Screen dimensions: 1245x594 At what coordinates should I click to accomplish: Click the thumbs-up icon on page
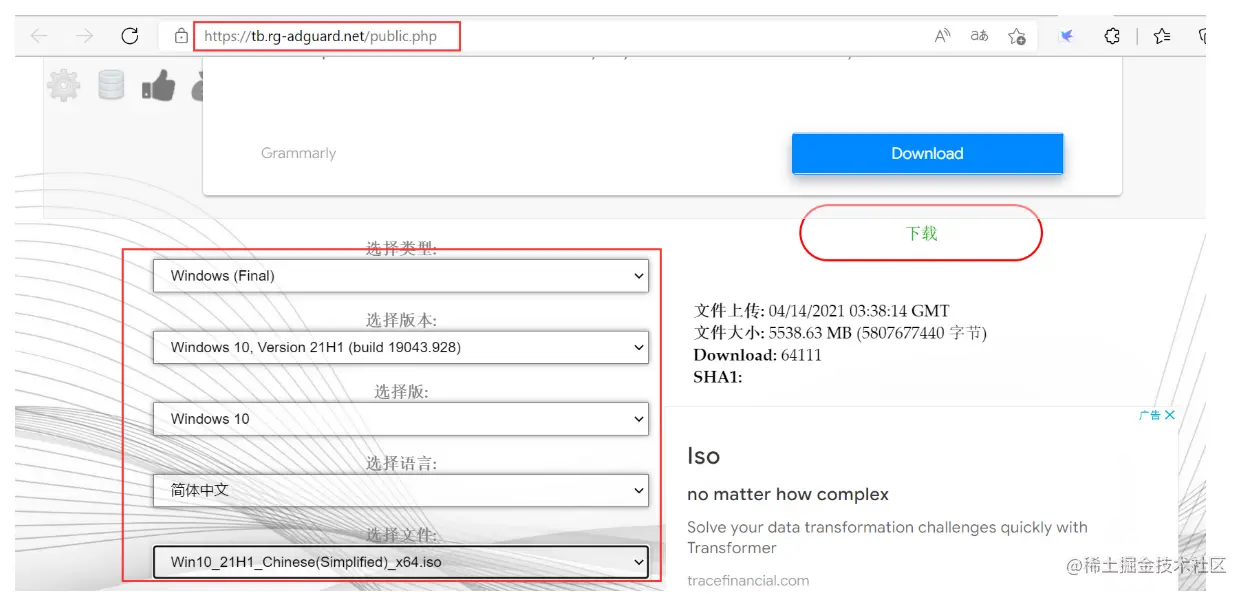[158, 86]
